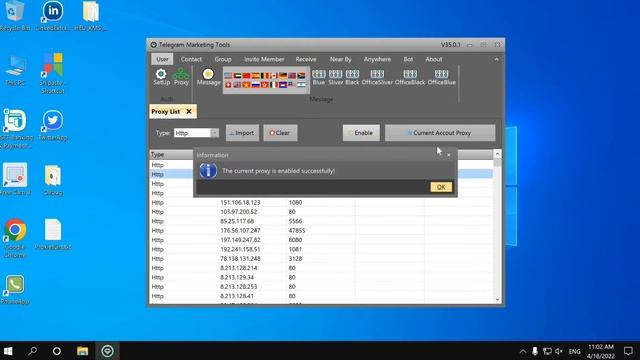Screen dimensions: 640x360
Task: Click the proxy list scrollbar down arrow
Action: tap(497, 300)
